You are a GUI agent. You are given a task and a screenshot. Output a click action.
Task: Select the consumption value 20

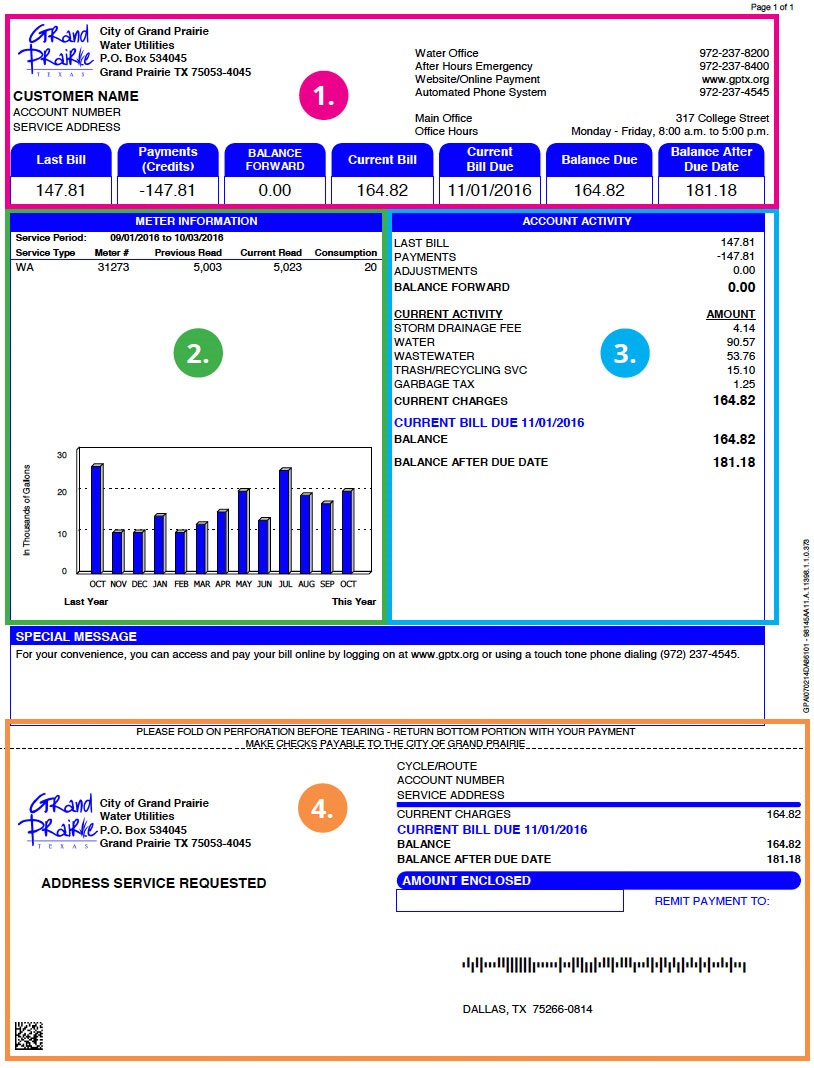370,267
